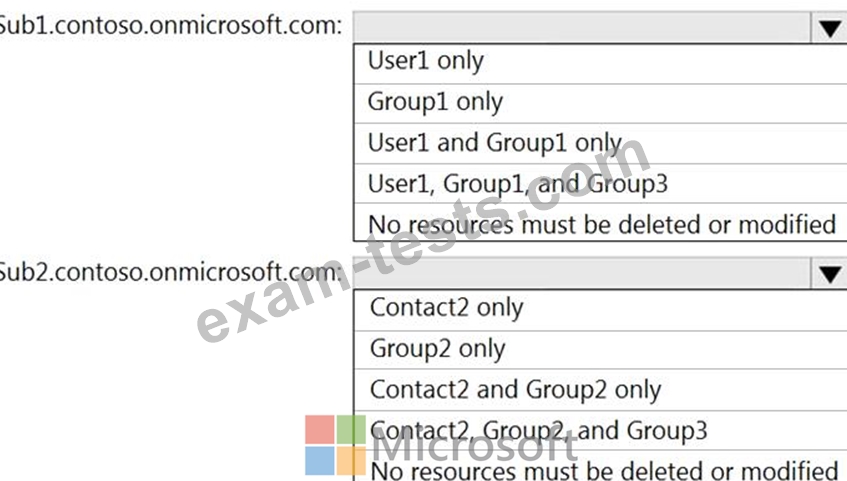
Task: Select the 'Group2 only' option
Action: click(600, 350)
